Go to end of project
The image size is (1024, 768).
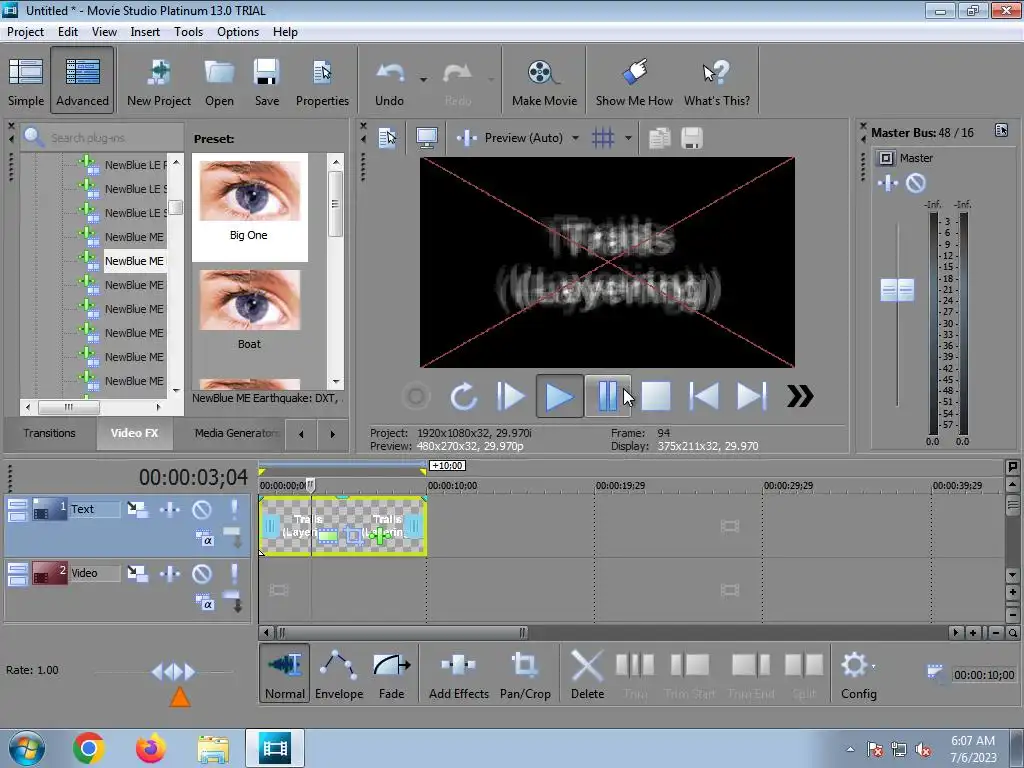coord(751,396)
